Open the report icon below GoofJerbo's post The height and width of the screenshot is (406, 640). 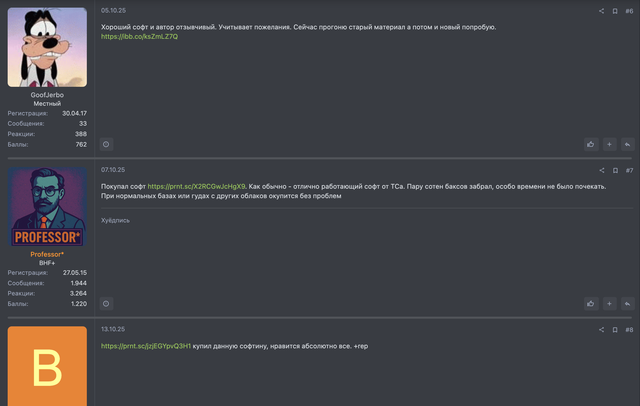click(x=107, y=144)
